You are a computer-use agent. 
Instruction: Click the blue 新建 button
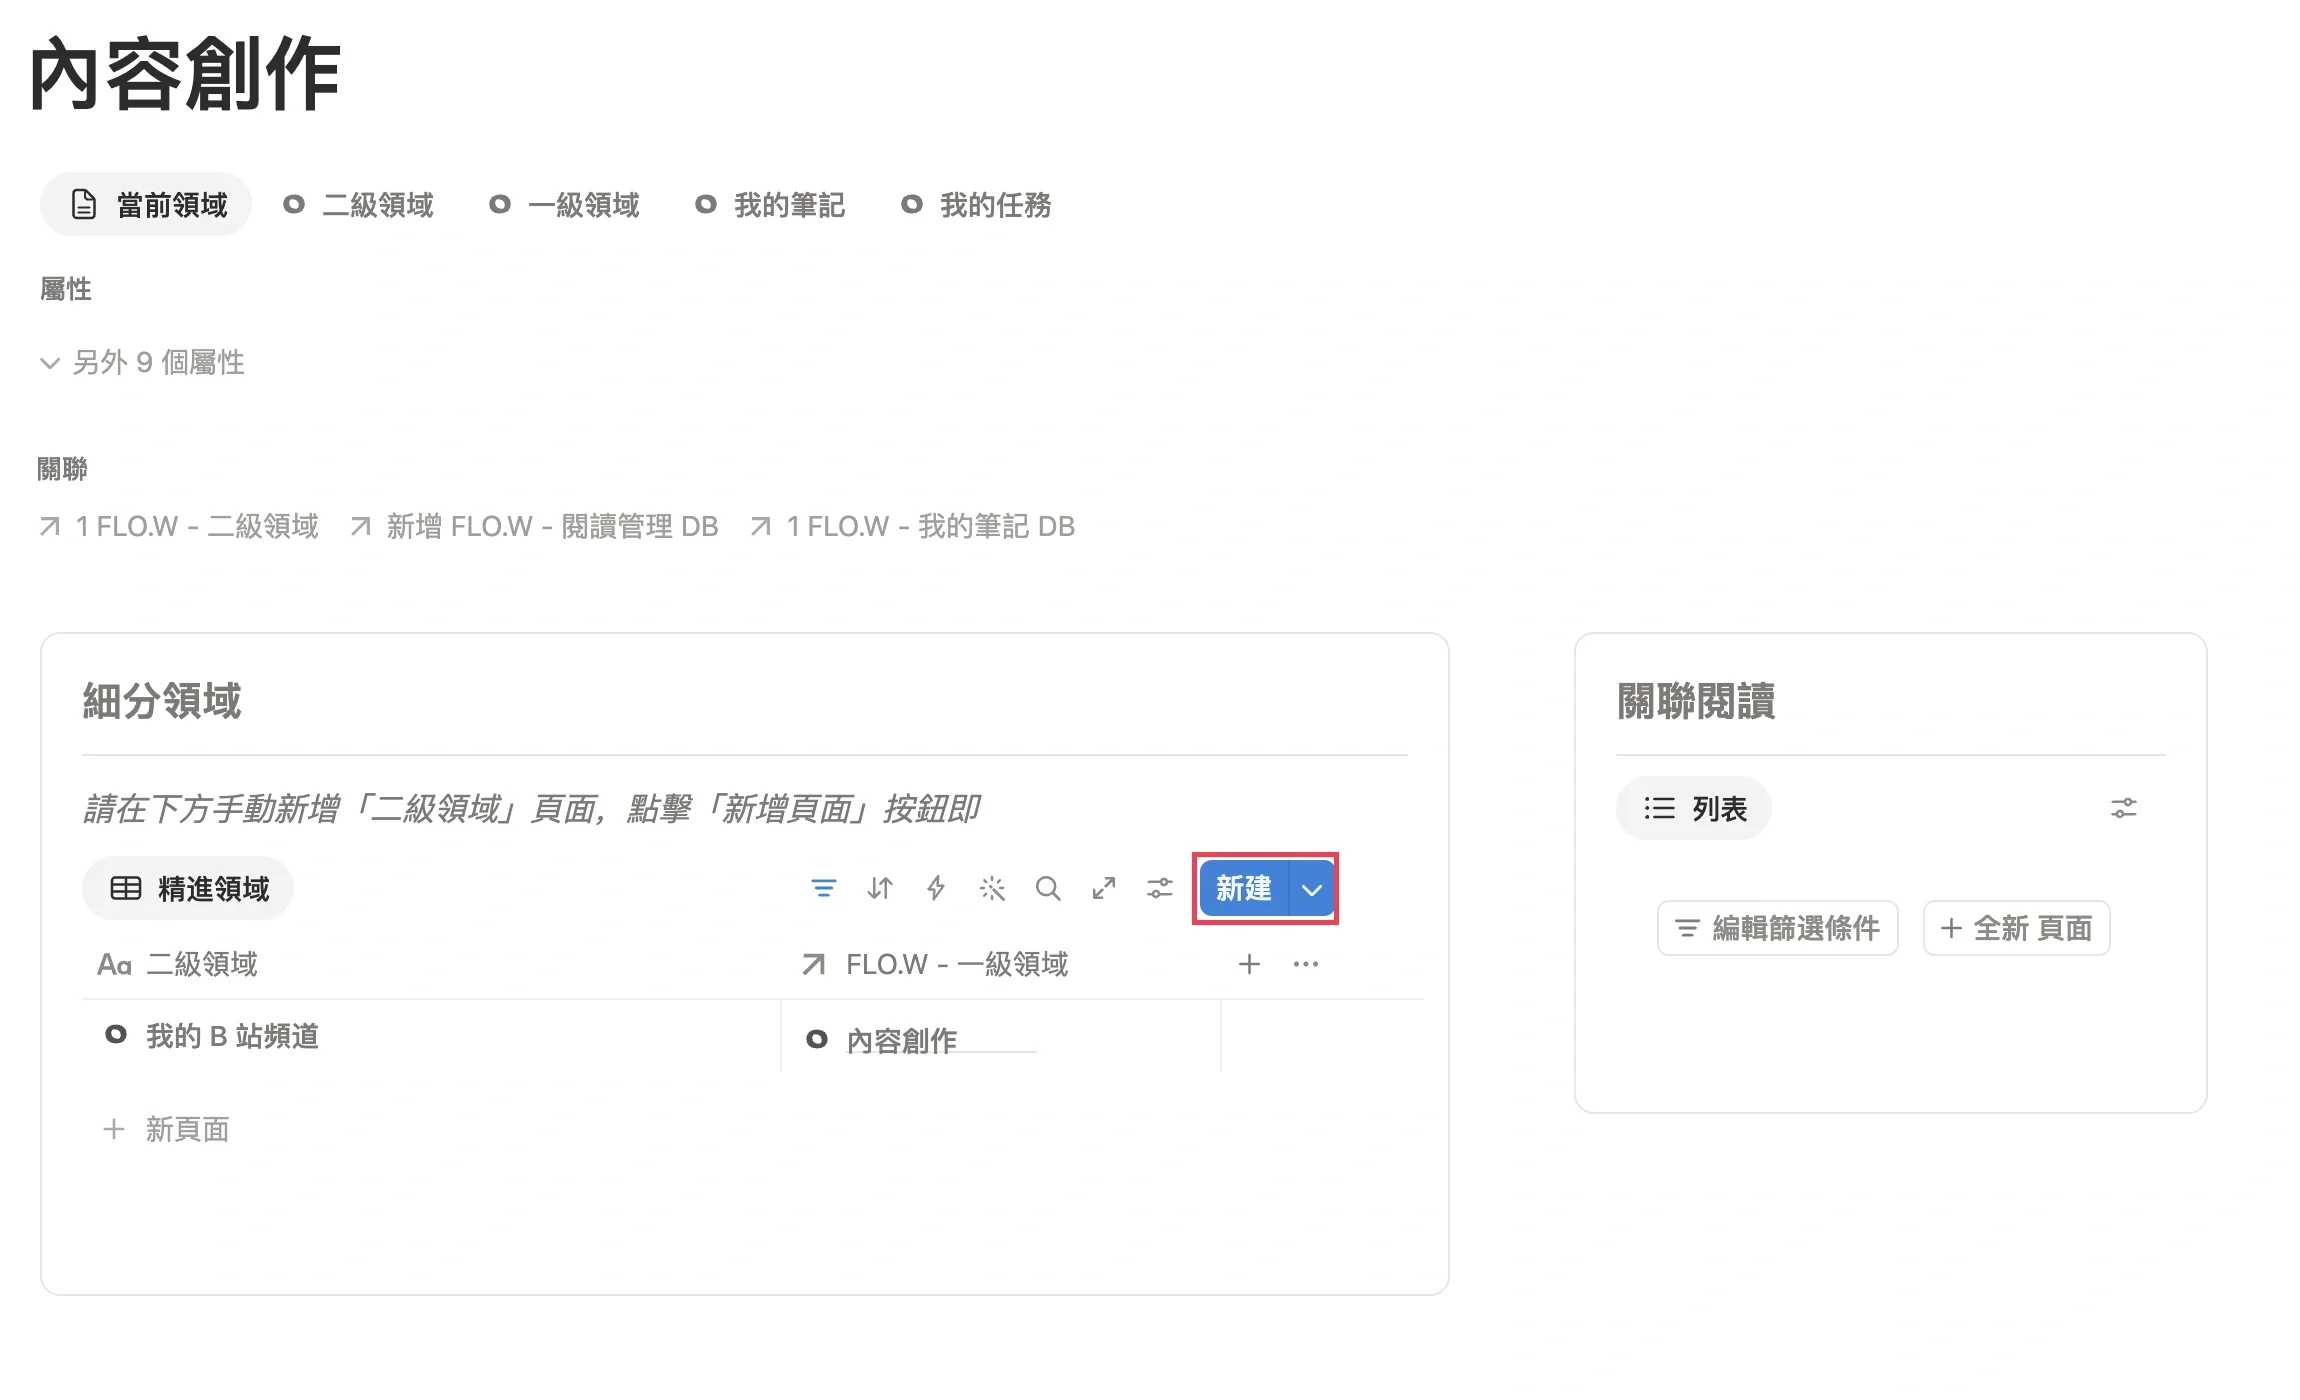pos(1244,888)
